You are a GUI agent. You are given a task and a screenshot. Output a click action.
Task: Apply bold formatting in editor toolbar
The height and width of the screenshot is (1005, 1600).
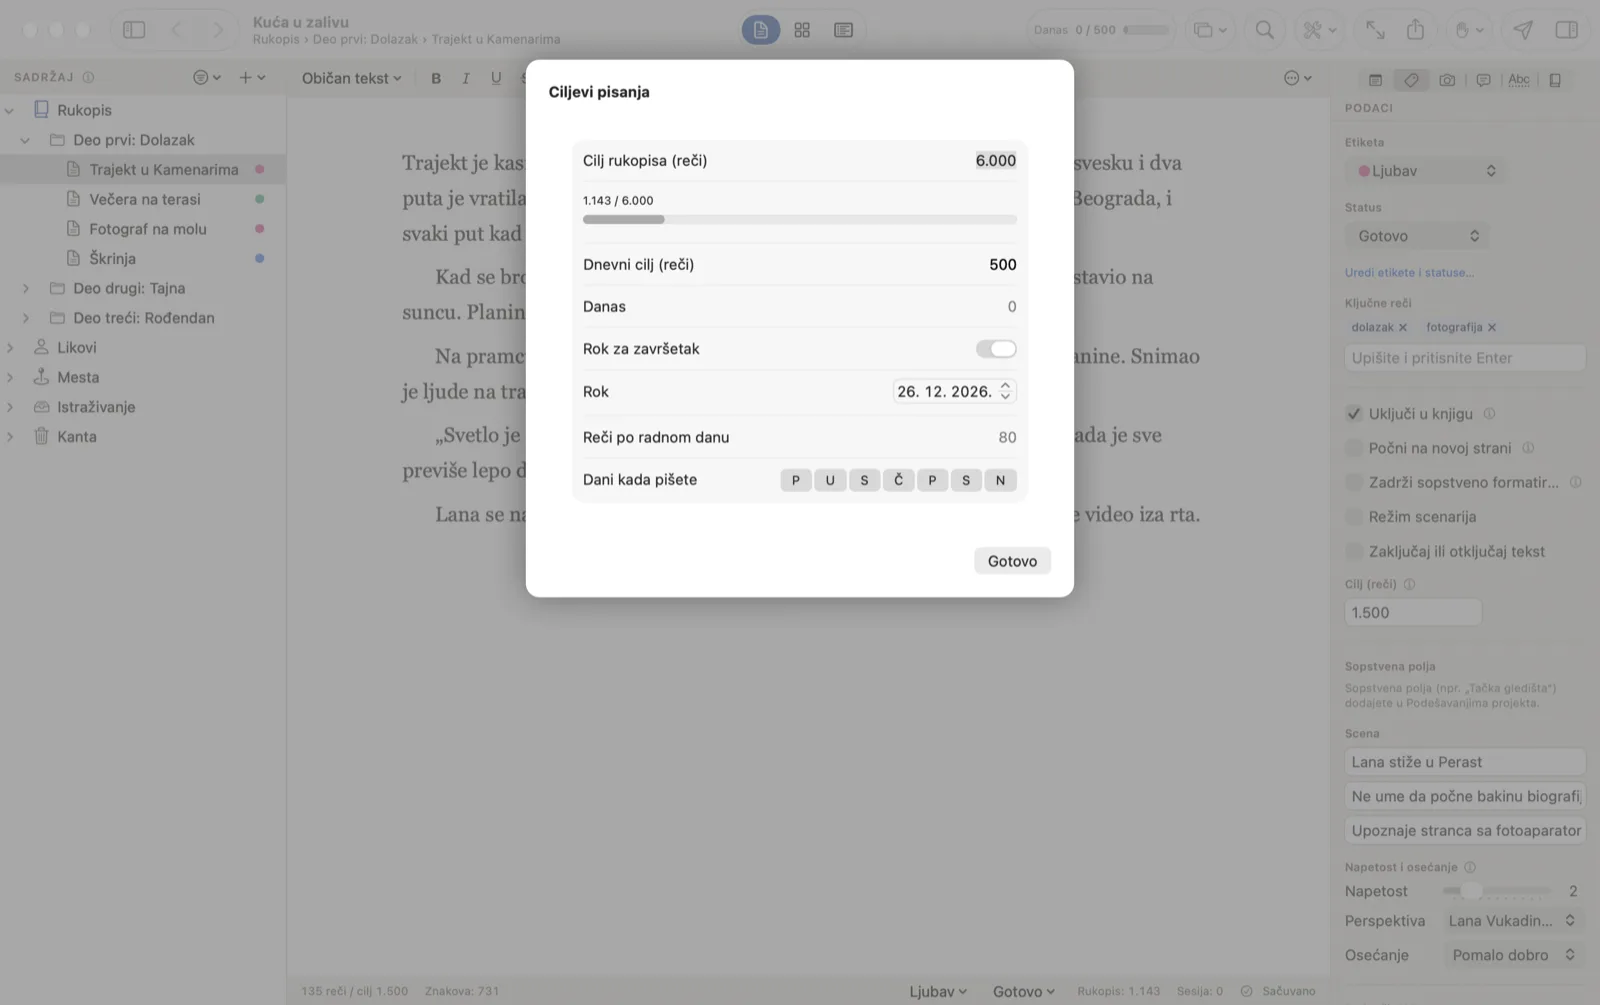[x=436, y=78]
